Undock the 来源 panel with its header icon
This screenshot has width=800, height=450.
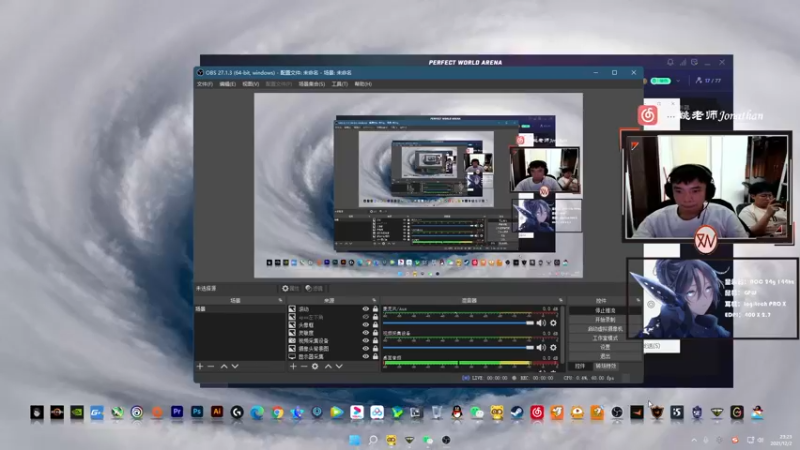pyautogui.click(x=374, y=301)
